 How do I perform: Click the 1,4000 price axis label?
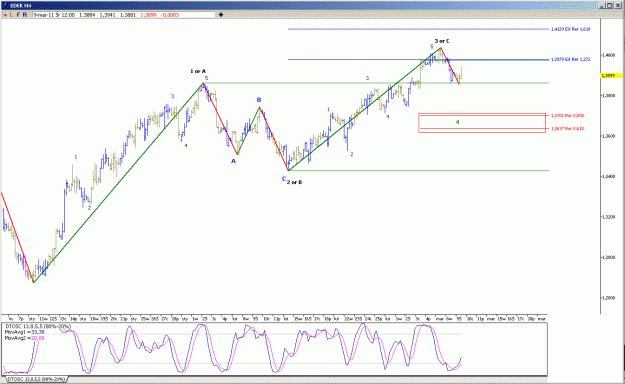point(609,55)
